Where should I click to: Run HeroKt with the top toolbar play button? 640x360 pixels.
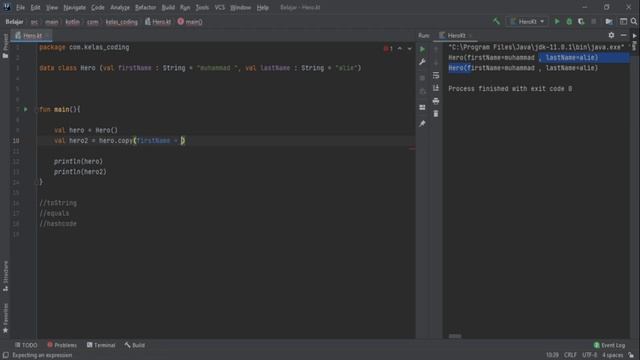point(557,21)
